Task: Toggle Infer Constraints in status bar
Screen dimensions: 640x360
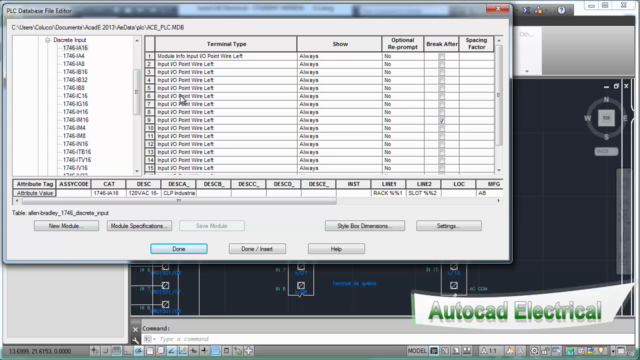Action: point(95,351)
